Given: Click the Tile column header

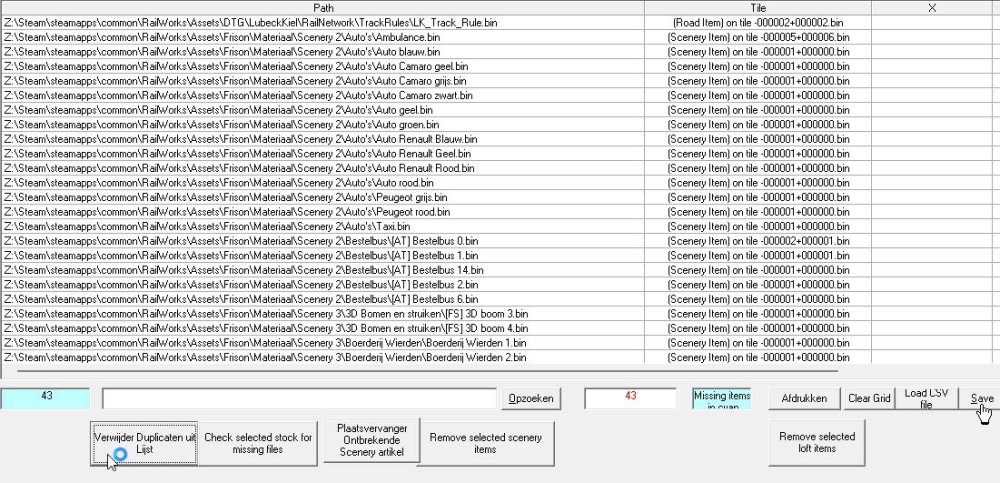Looking at the screenshot, I should (757, 7).
